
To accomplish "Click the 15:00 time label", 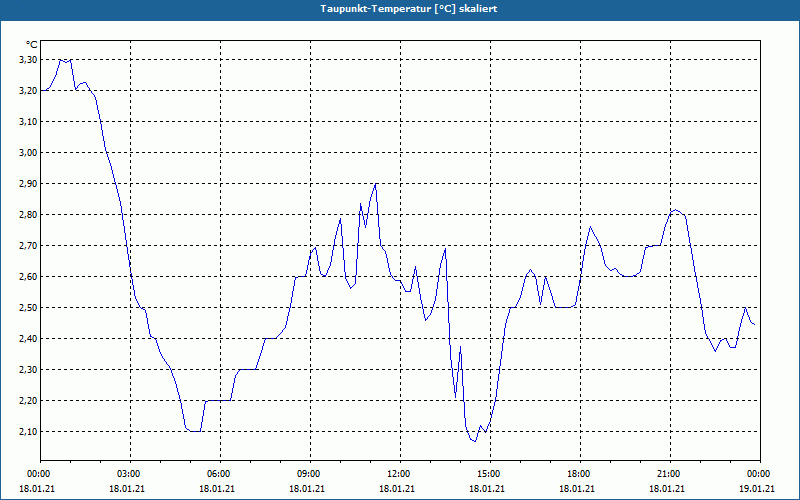I will [490, 474].
